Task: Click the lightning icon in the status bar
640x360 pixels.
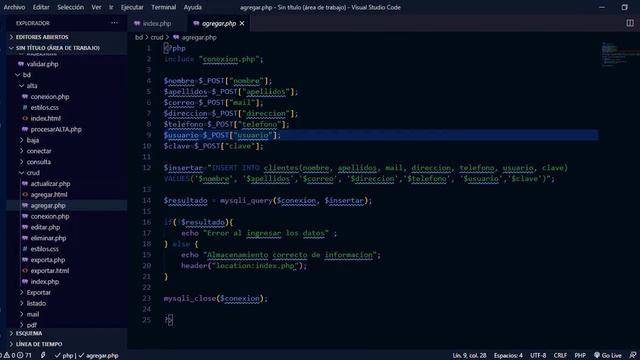Action: tap(43, 356)
